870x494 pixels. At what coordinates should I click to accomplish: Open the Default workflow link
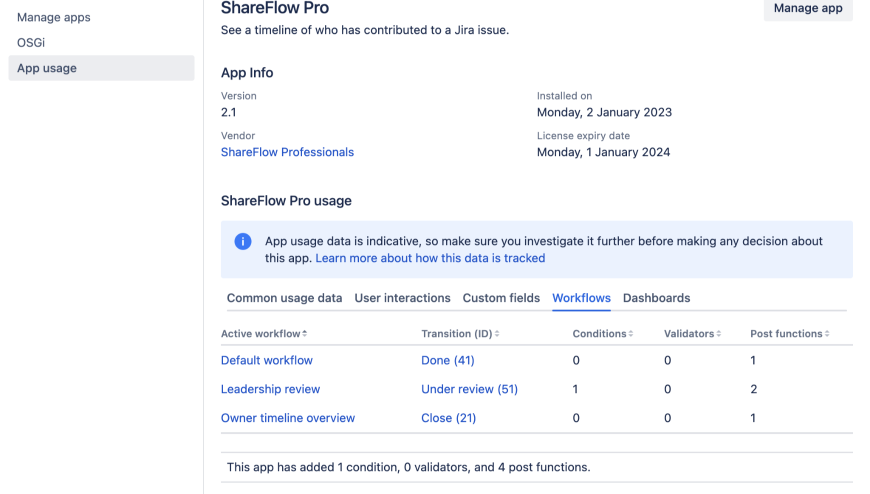tap(266, 360)
